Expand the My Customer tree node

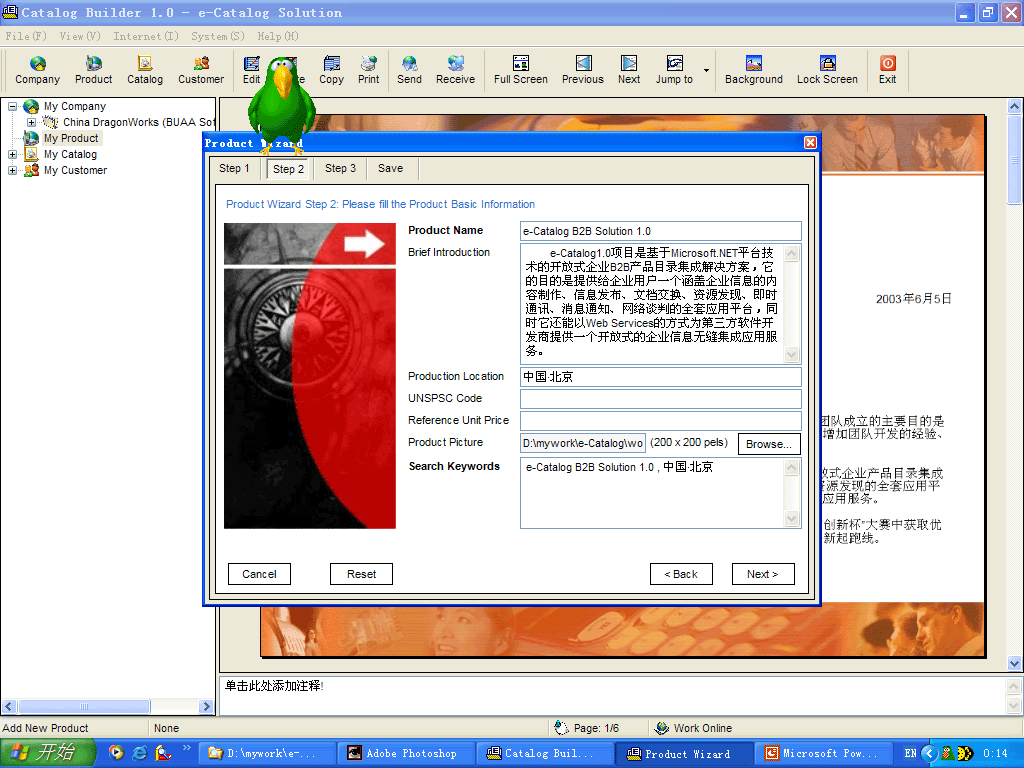(12, 170)
